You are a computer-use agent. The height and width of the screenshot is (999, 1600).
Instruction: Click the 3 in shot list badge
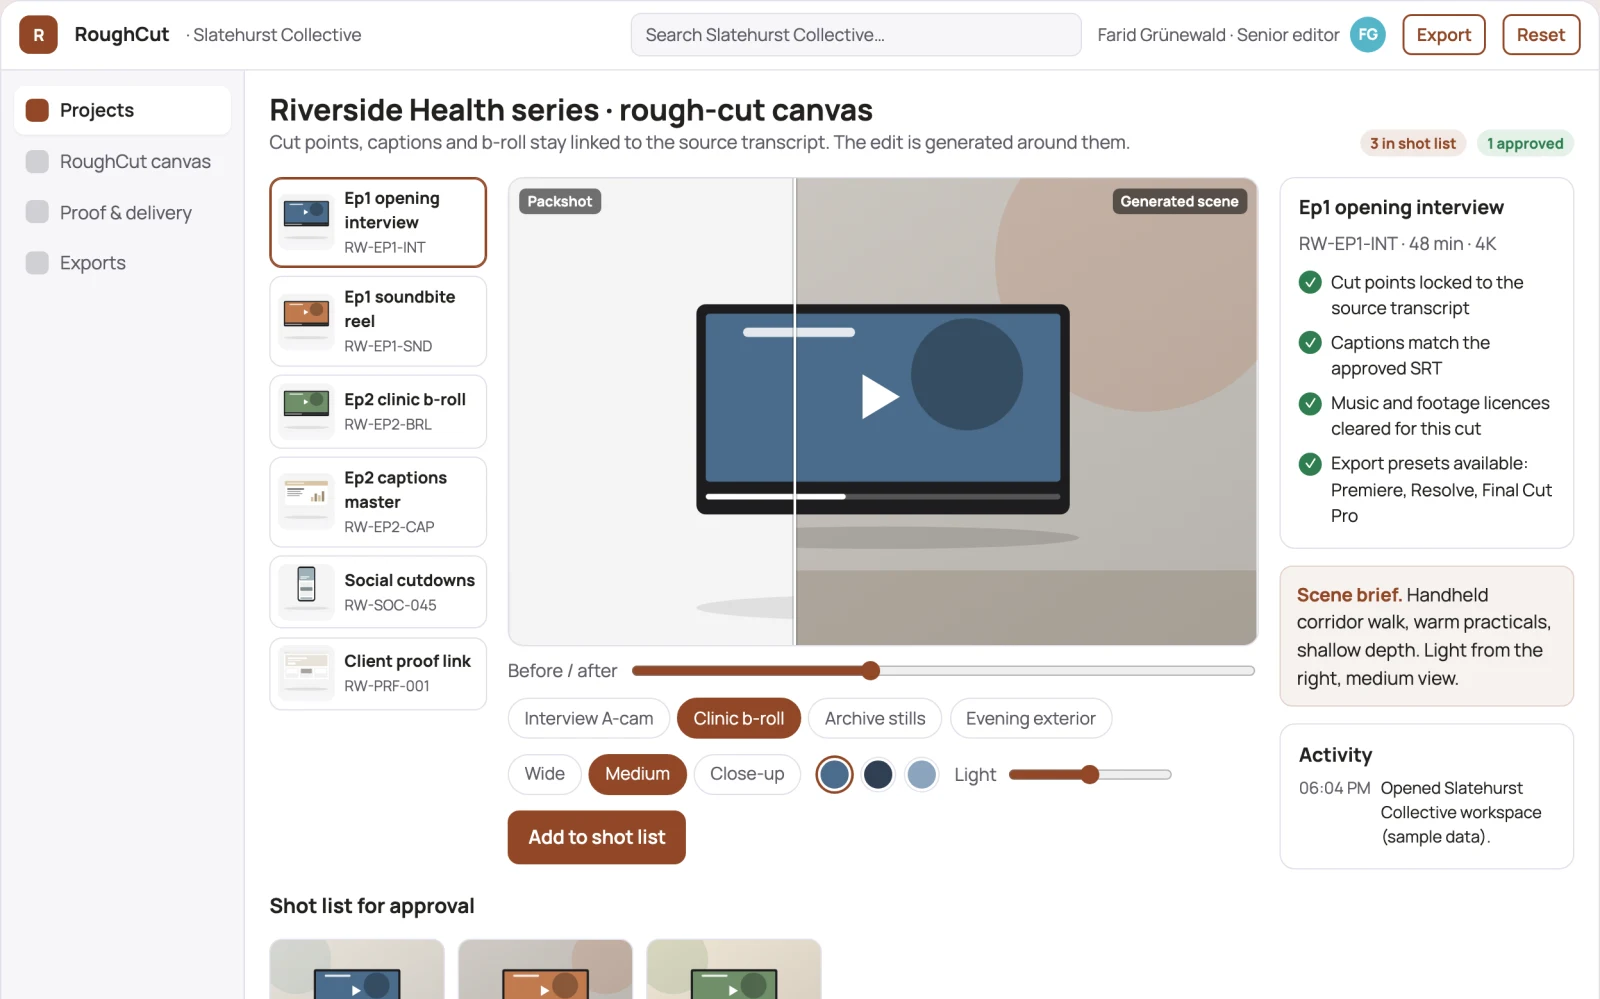click(1413, 143)
